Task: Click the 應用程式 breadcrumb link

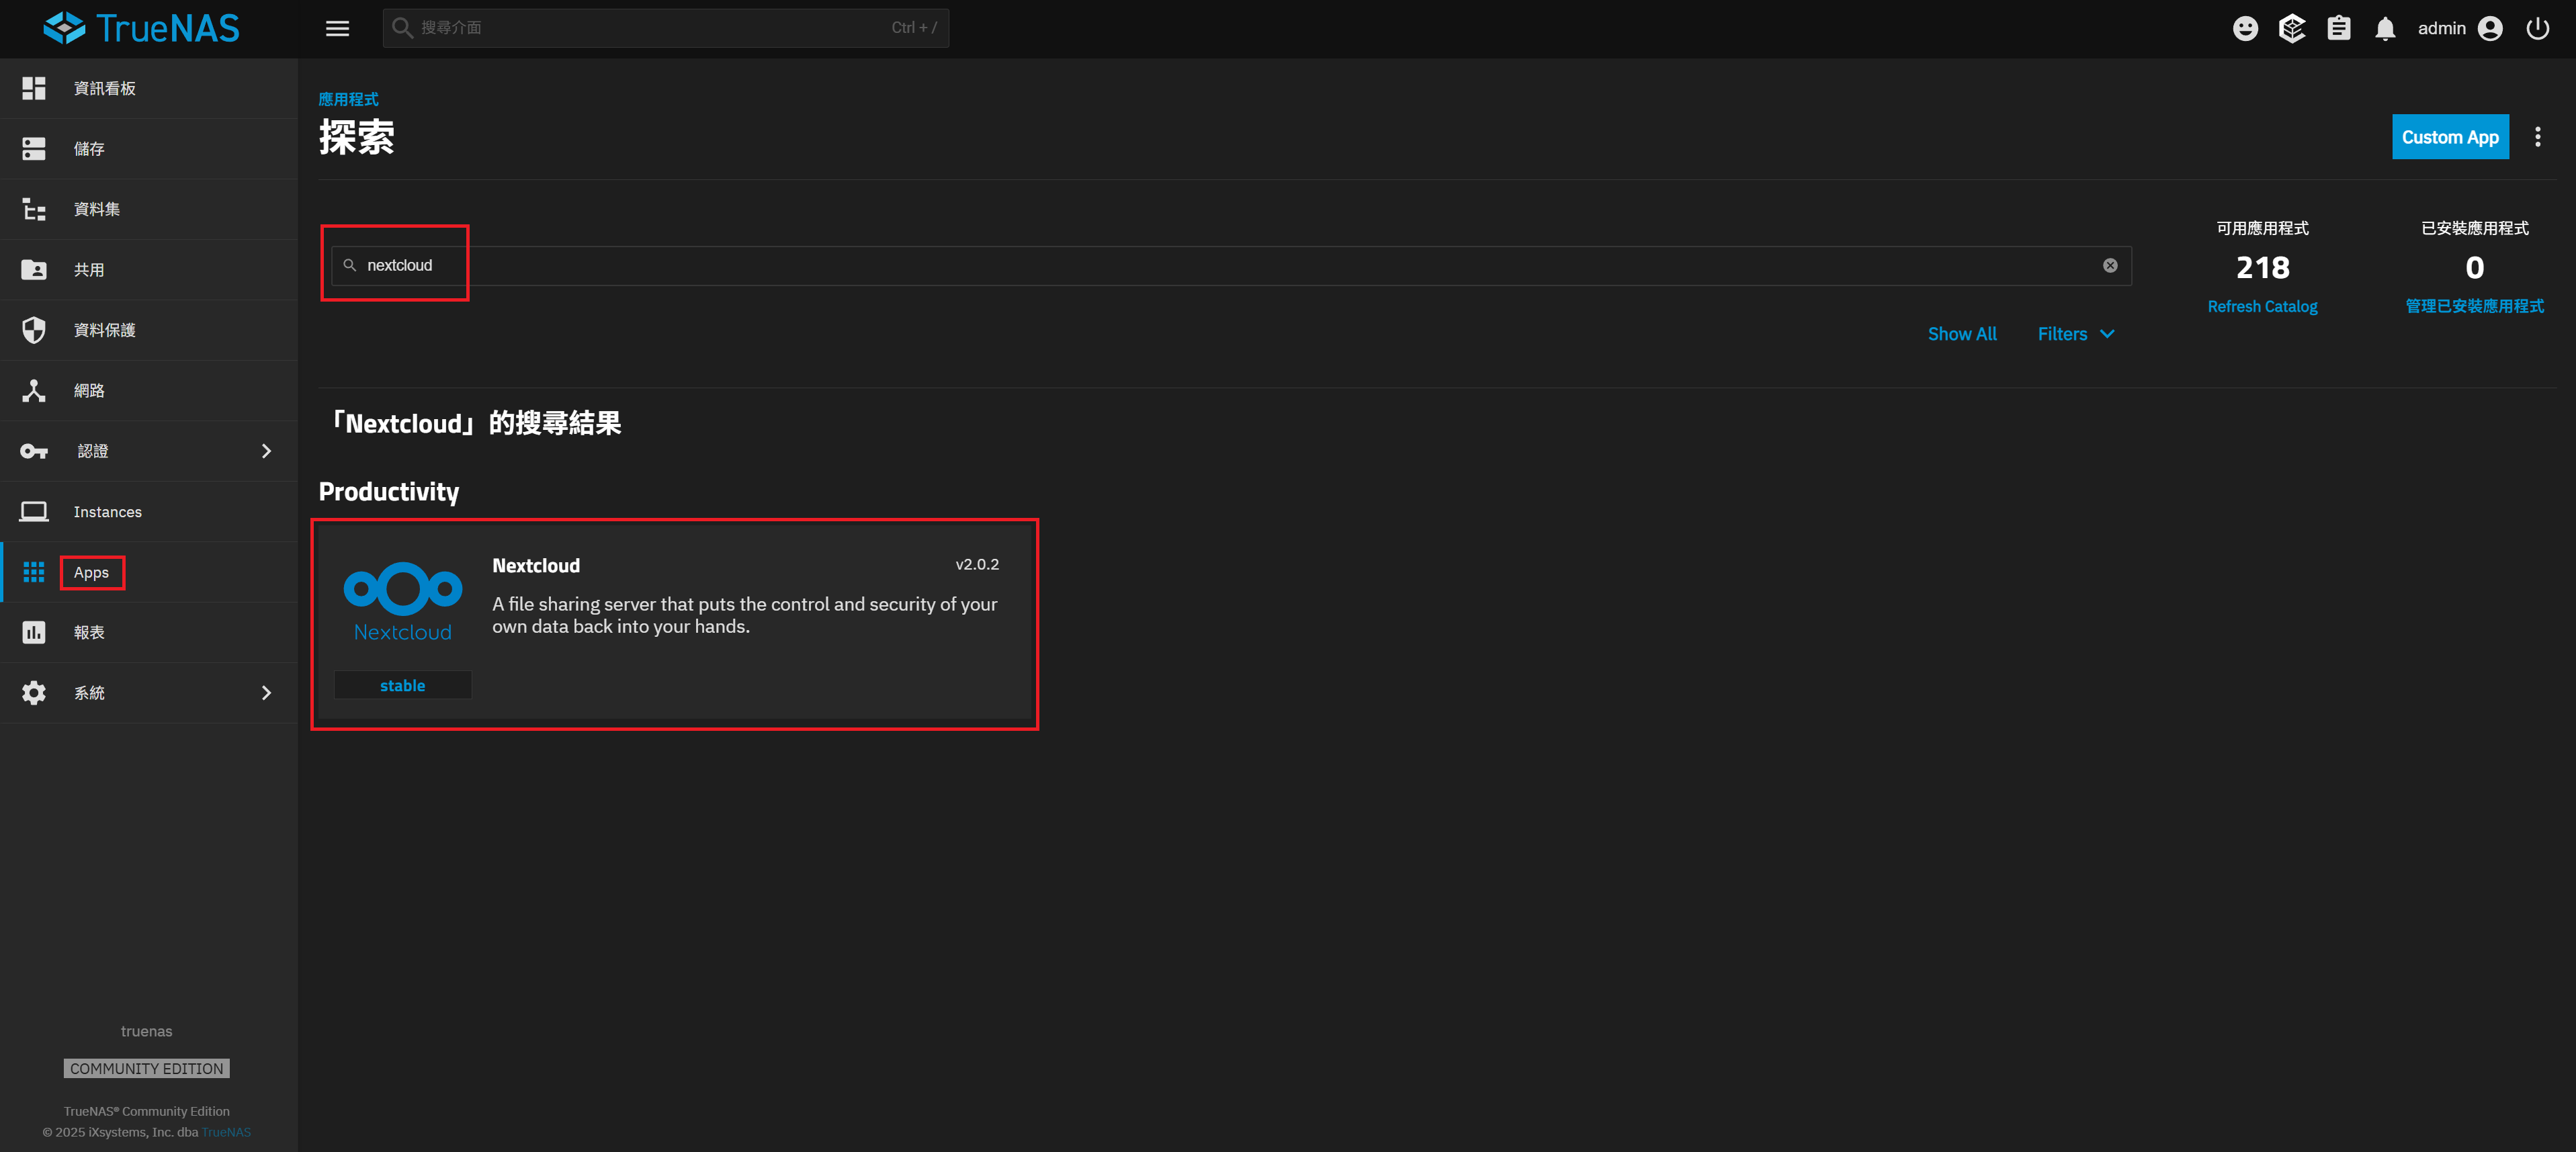Action: pos(348,99)
